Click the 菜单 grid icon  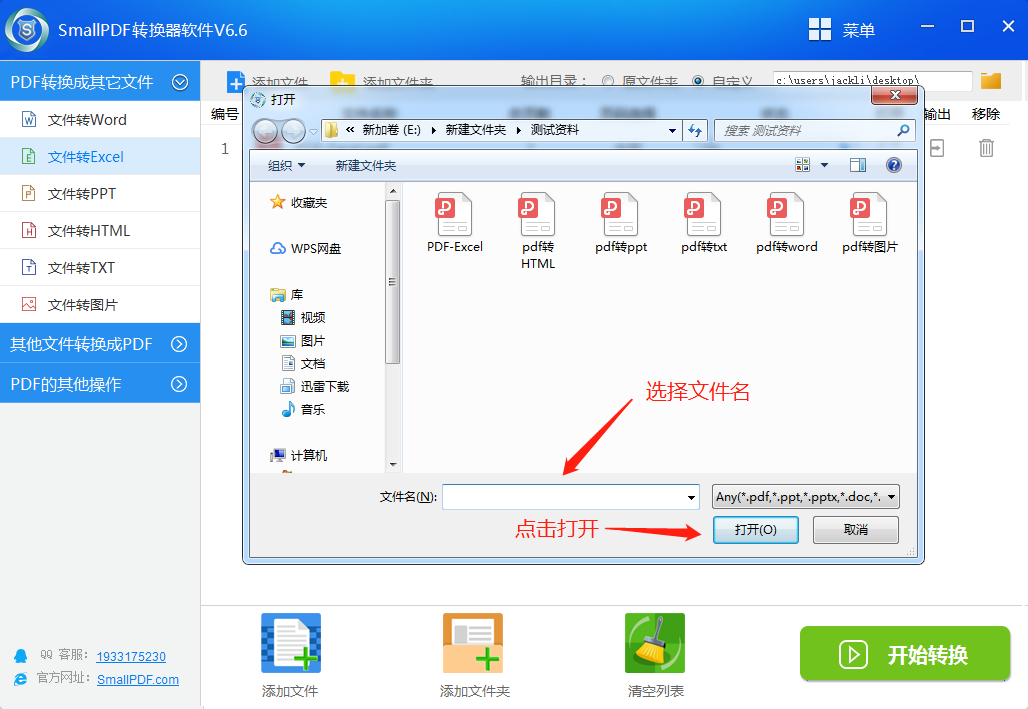[x=820, y=30]
